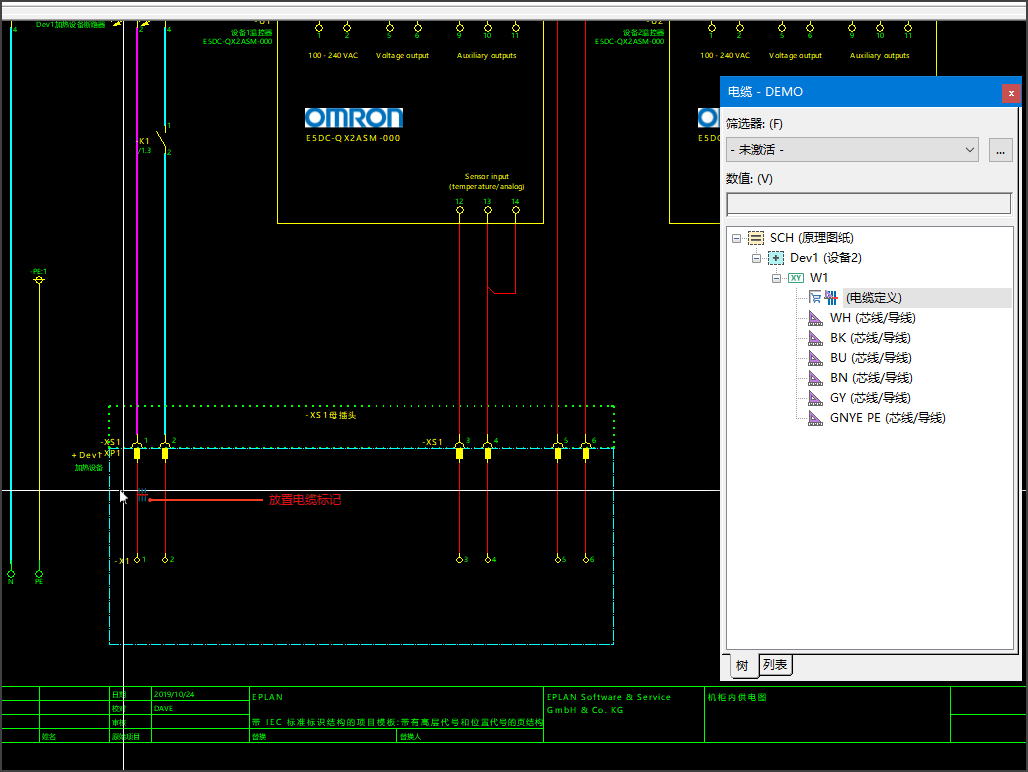Click the E5DC-QX2ASM-000 label under OMRON
This screenshot has height=772, width=1028.
tap(353, 138)
